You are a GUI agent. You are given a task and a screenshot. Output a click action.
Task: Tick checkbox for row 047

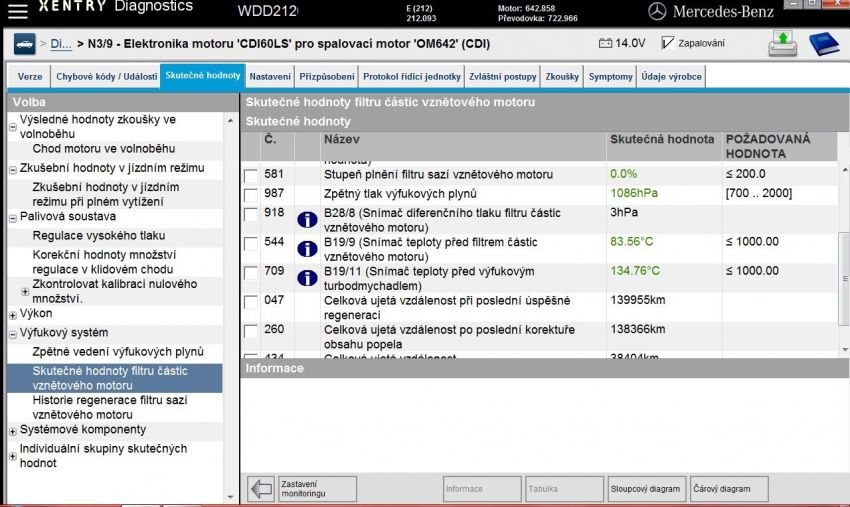pyautogui.click(x=251, y=301)
